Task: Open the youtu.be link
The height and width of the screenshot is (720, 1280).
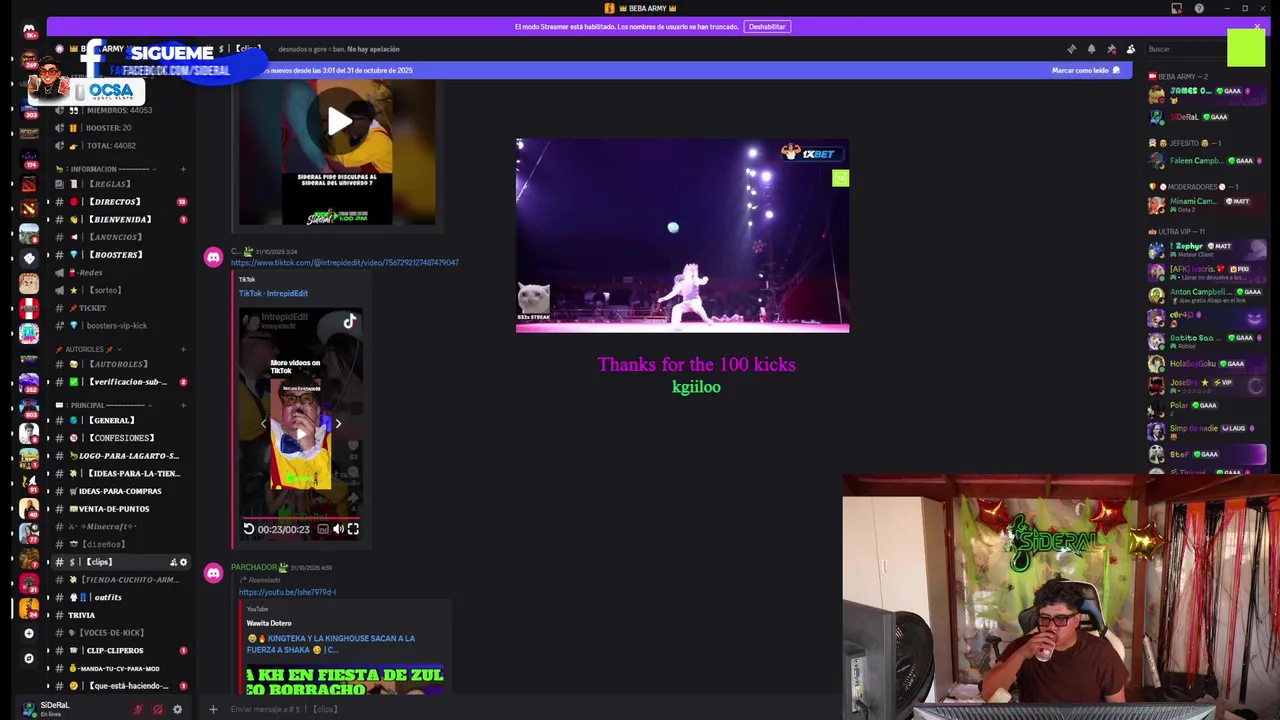Action: pos(287,592)
